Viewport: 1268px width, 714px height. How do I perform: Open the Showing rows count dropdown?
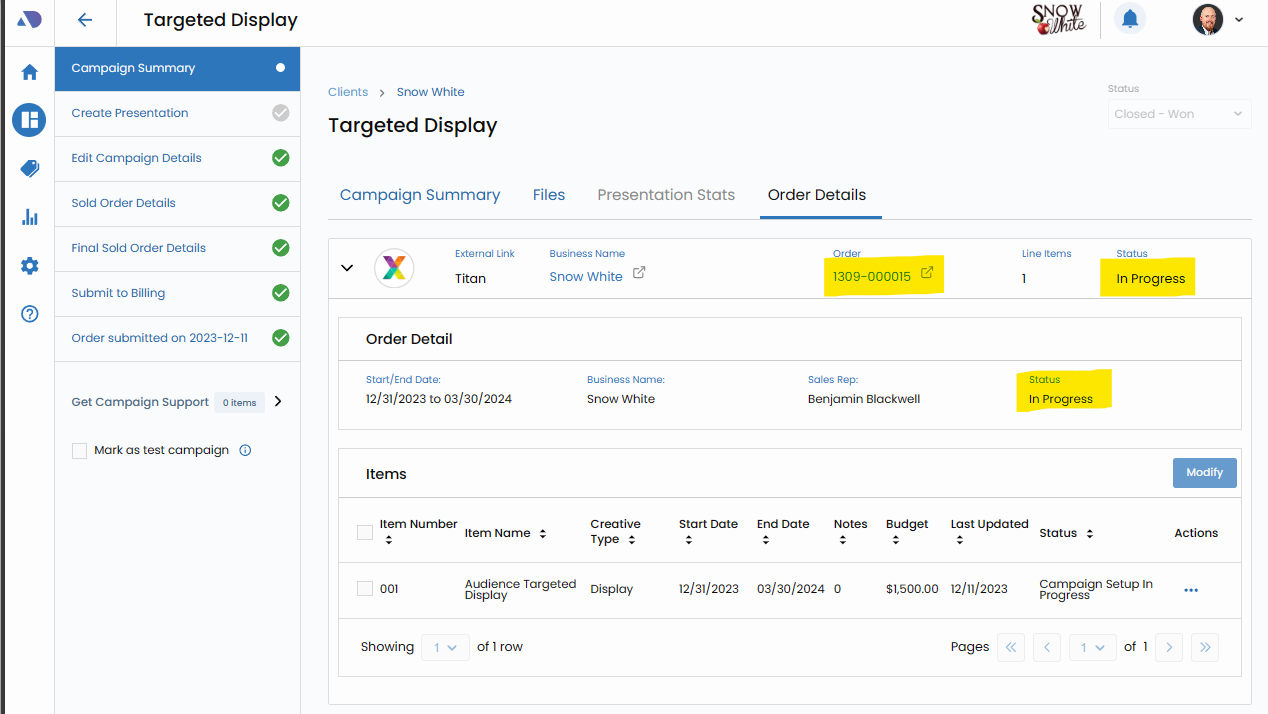pyautogui.click(x=445, y=647)
